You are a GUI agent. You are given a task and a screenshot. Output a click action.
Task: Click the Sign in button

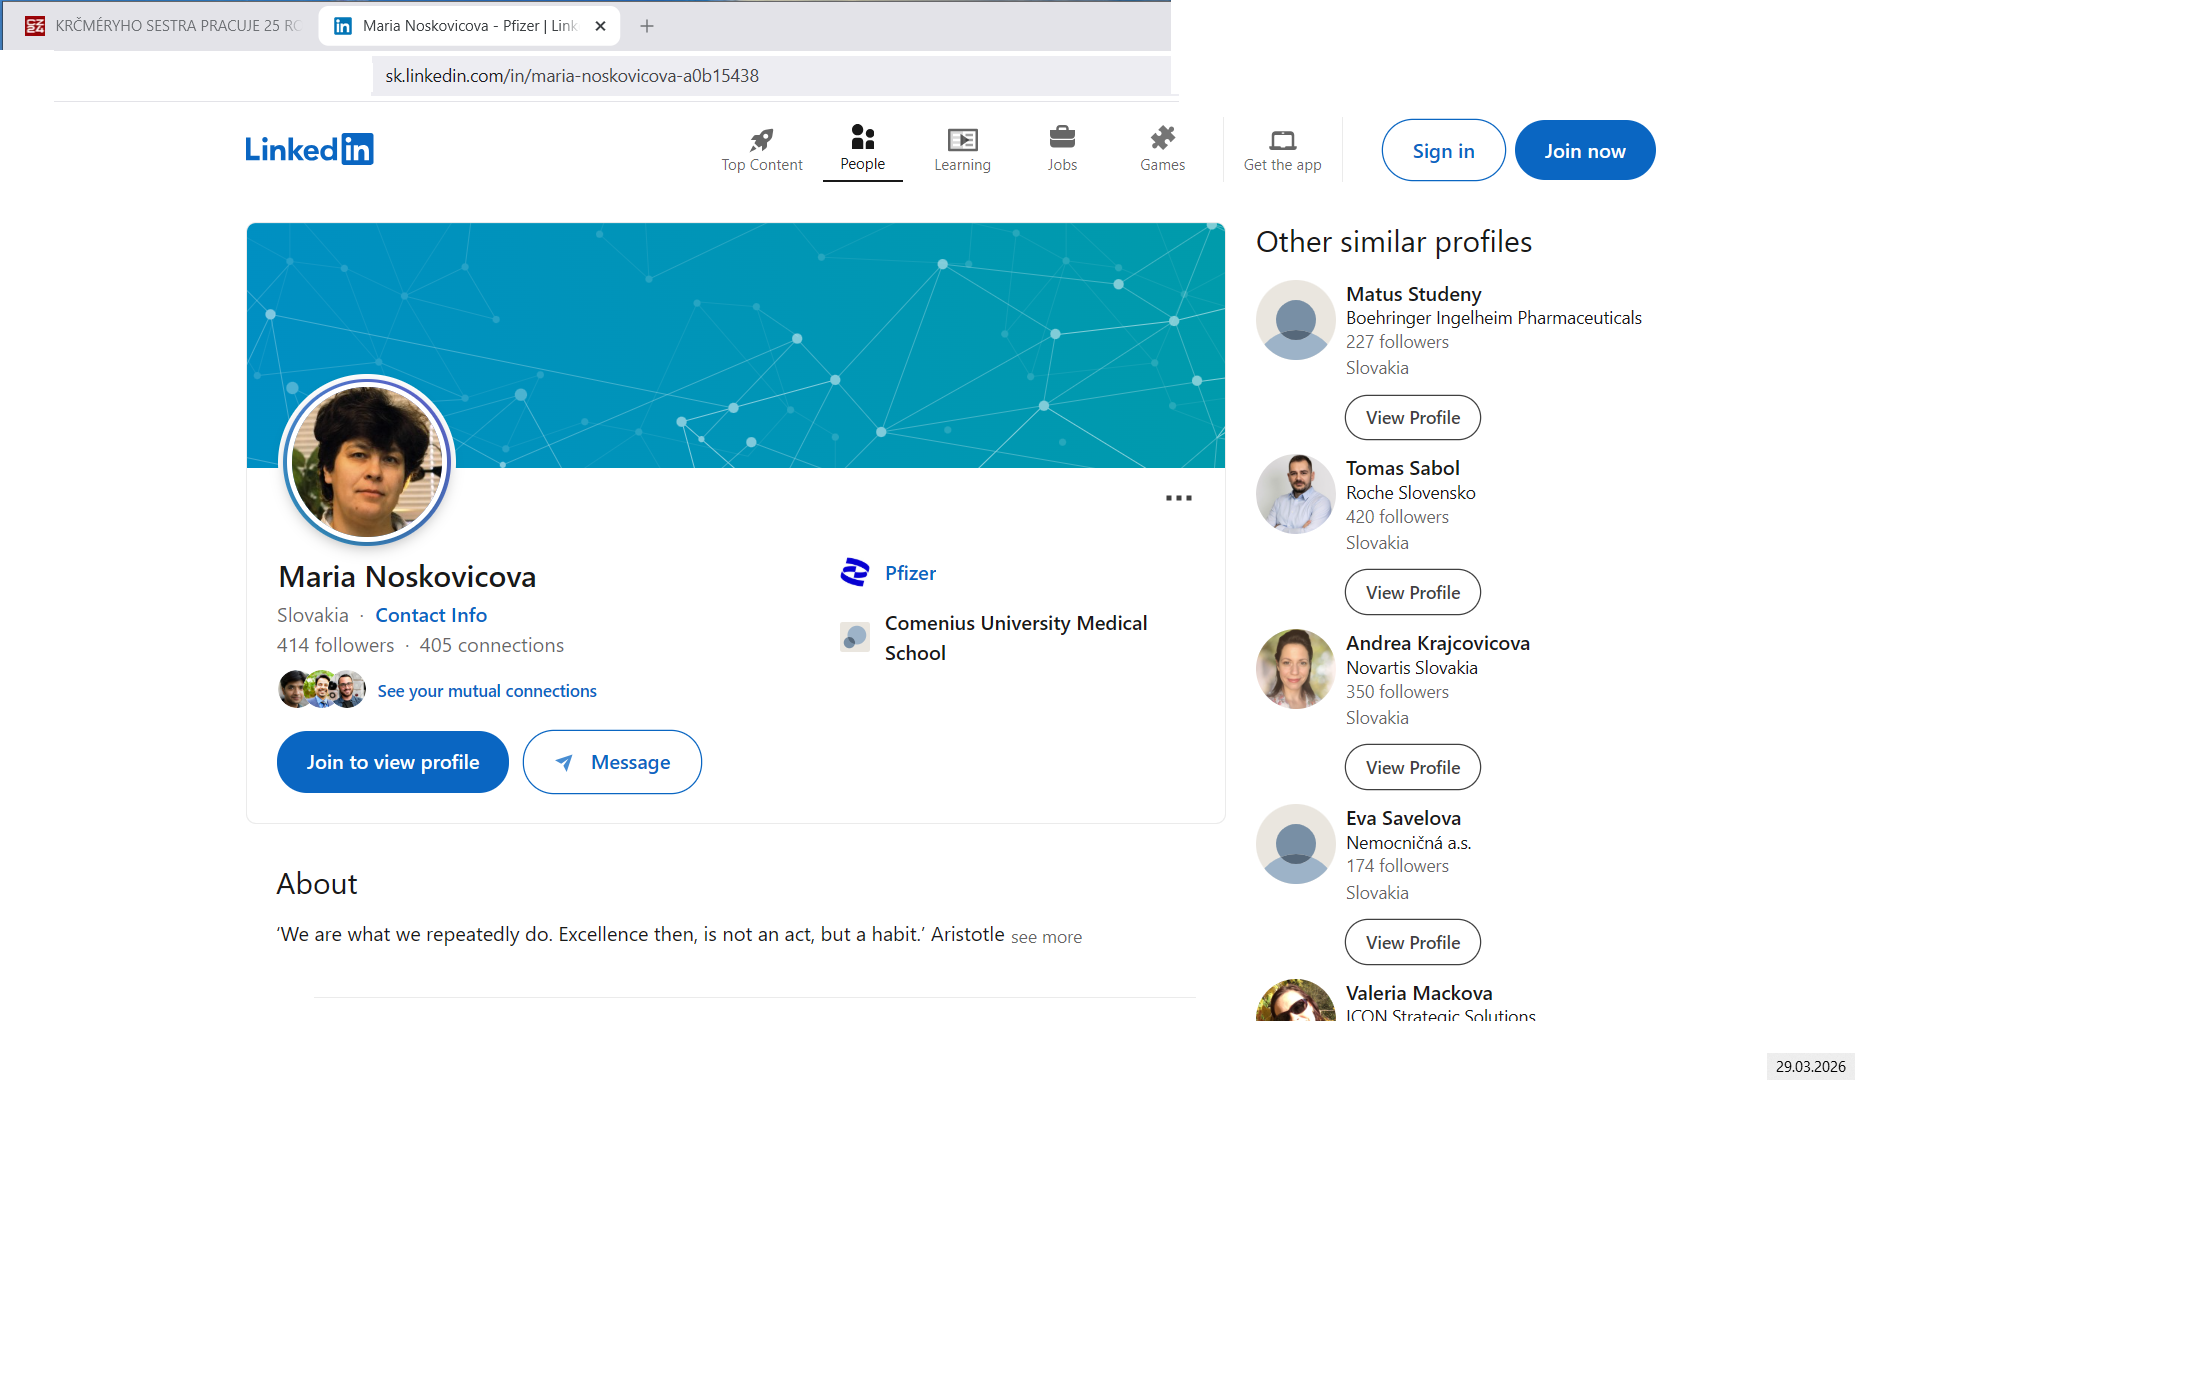1442,151
